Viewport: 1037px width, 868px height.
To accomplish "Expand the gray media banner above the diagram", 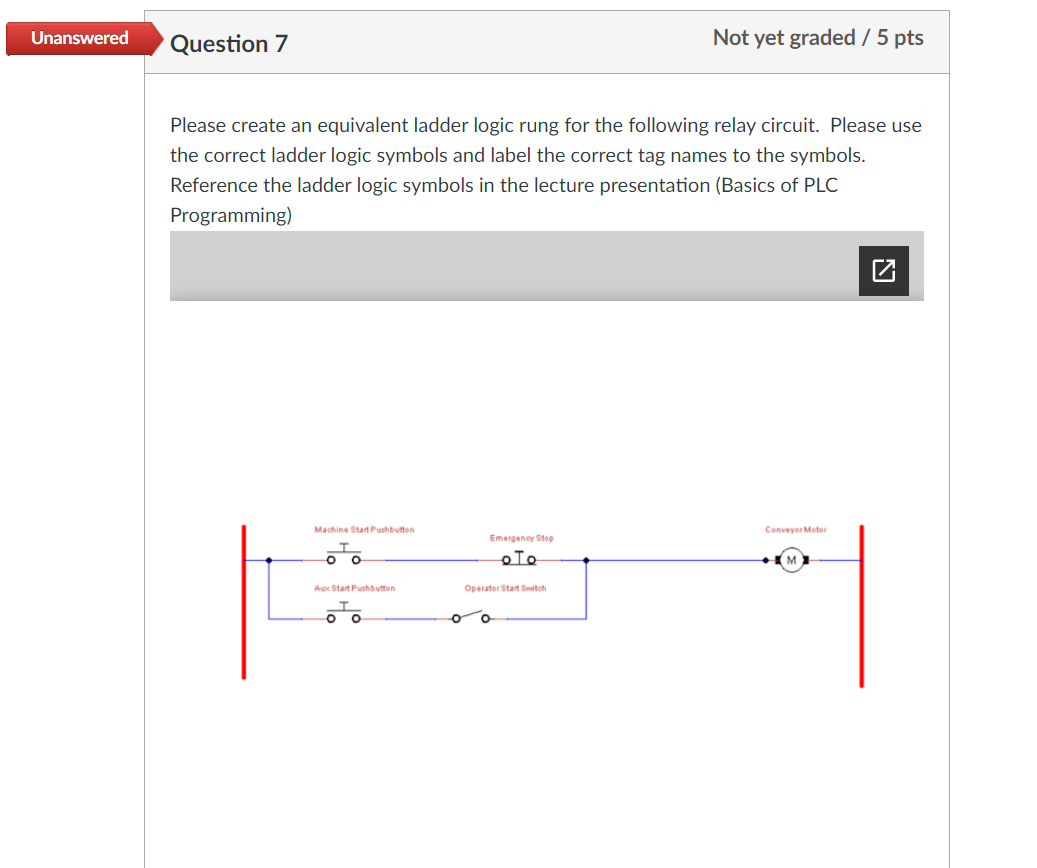I will click(x=547, y=266).
